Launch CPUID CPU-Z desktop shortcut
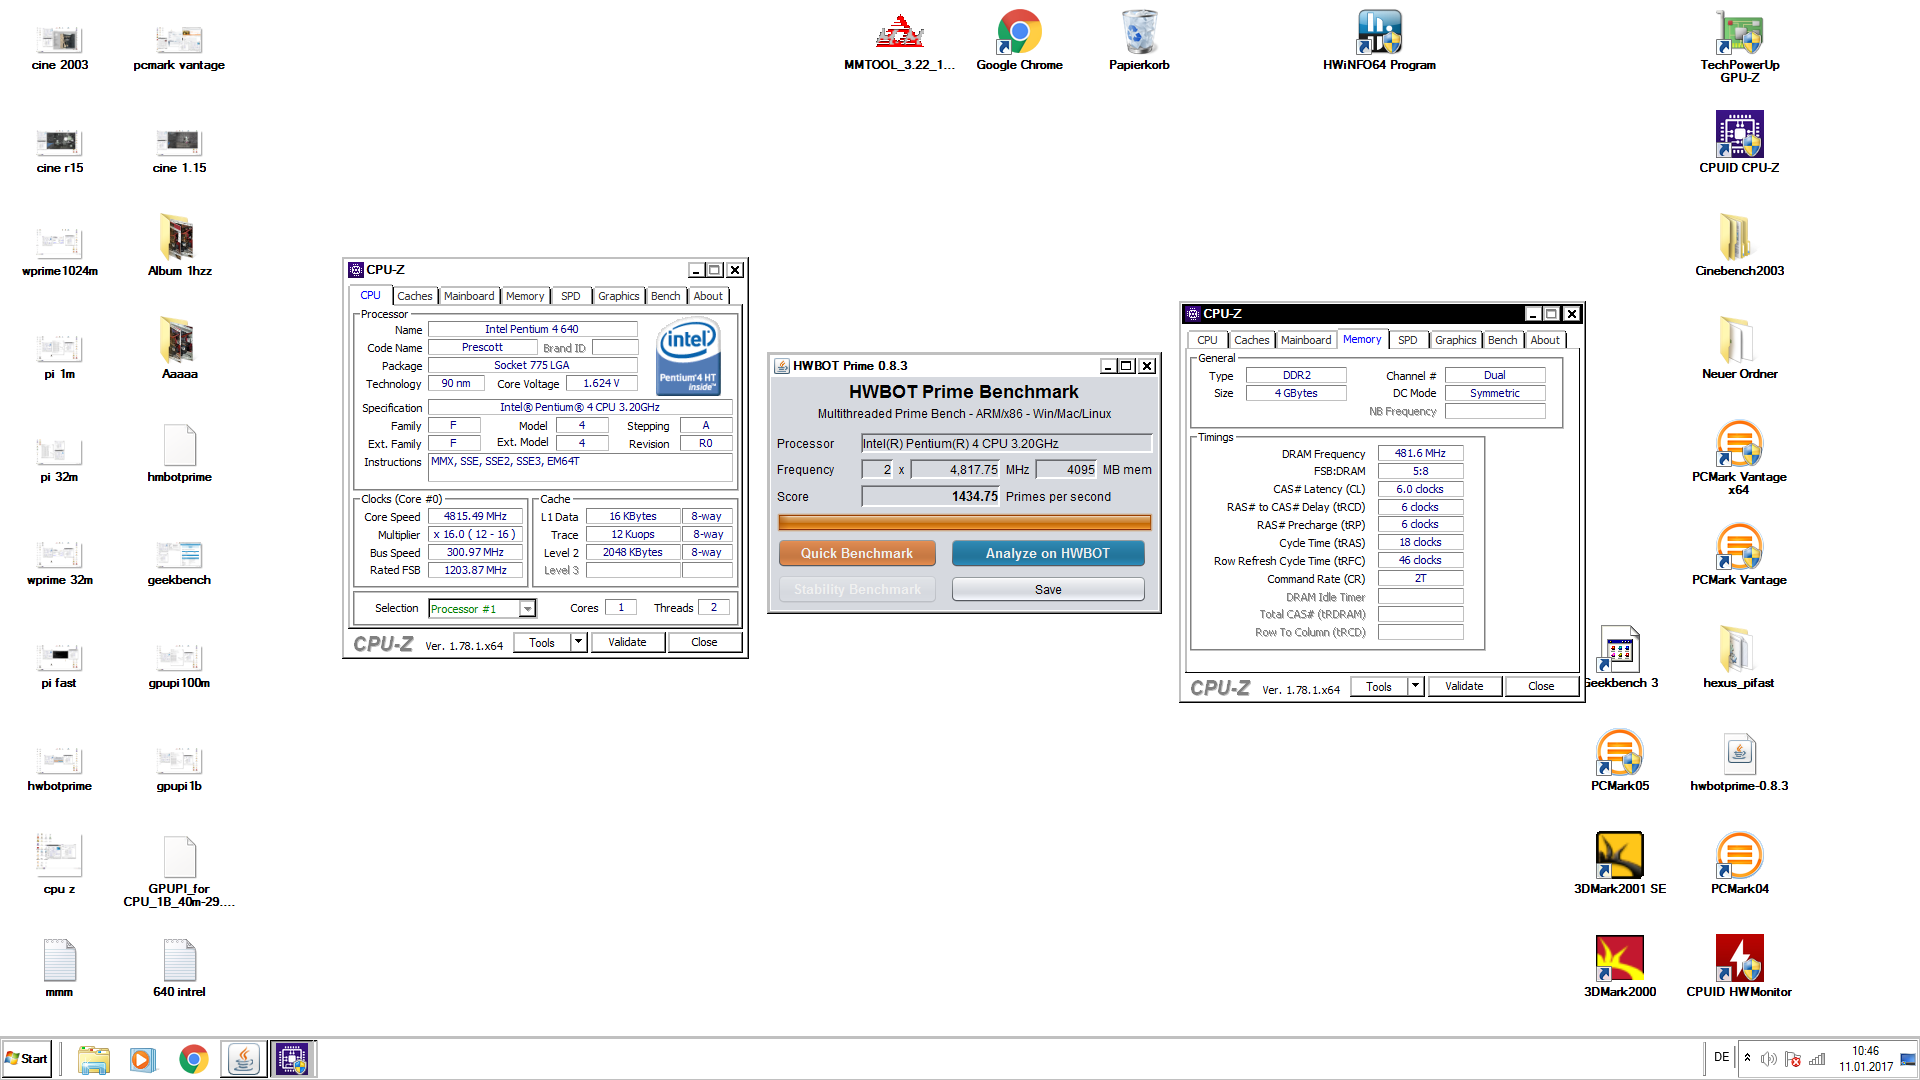Viewport: 1920px width, 1080px height. point(1739,142)
